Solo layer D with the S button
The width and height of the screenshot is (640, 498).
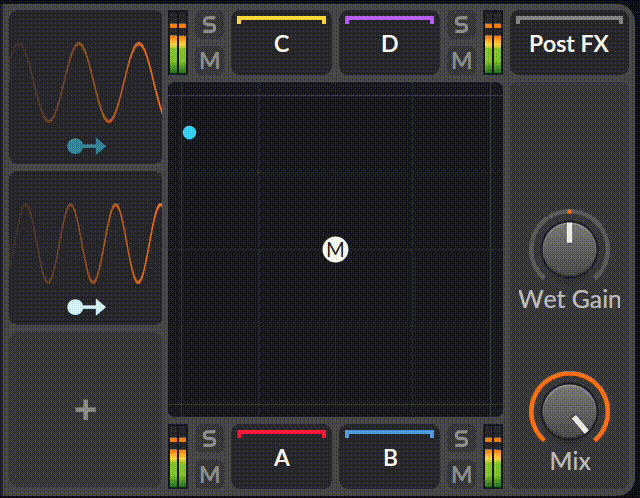[461, 25]
